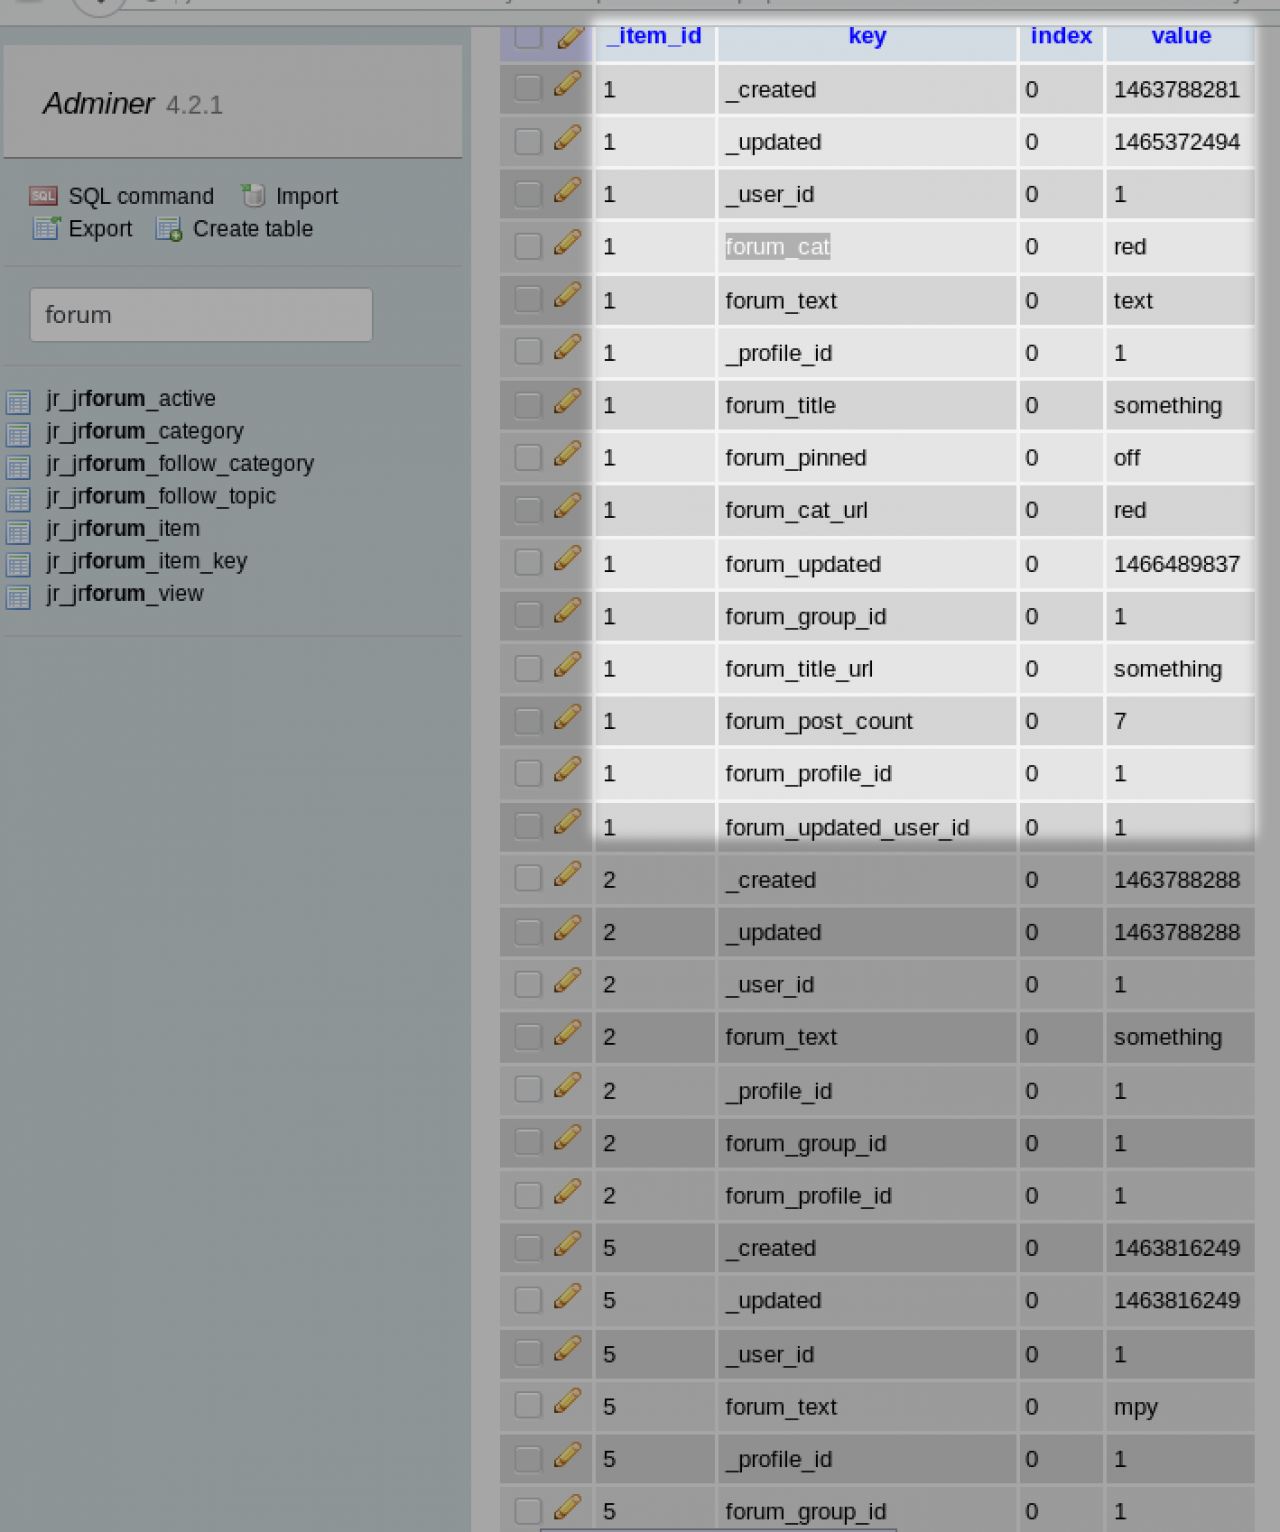The height and width of the screenshot is (1532, 1280).
Task: Open the jr_jrforum_category table
Action: (x=144, y=431)
